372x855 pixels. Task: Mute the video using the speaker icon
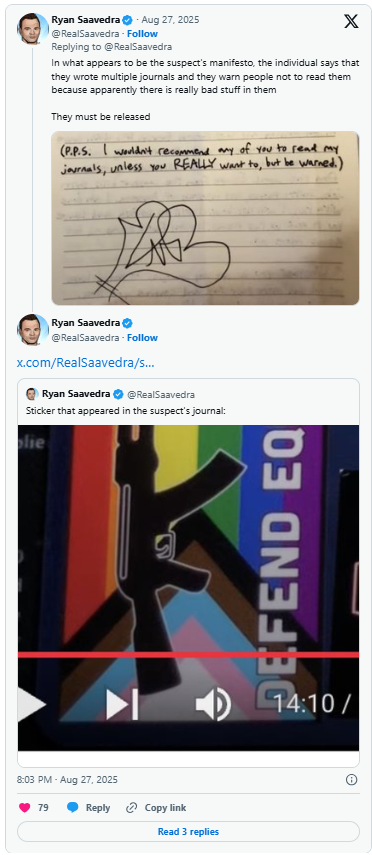(213, 705)
